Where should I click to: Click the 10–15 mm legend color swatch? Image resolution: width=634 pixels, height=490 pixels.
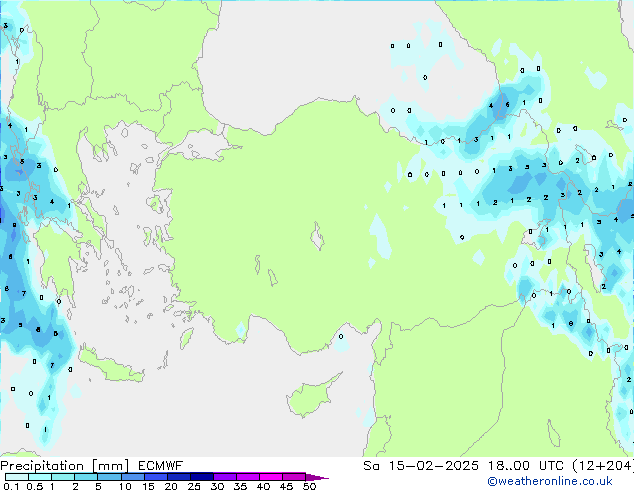tap(133, 477)
